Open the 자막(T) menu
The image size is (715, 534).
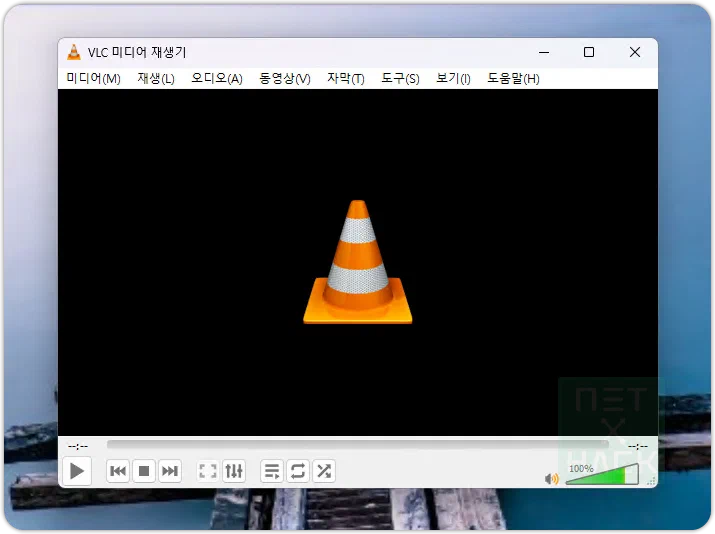tap(346, 78)
